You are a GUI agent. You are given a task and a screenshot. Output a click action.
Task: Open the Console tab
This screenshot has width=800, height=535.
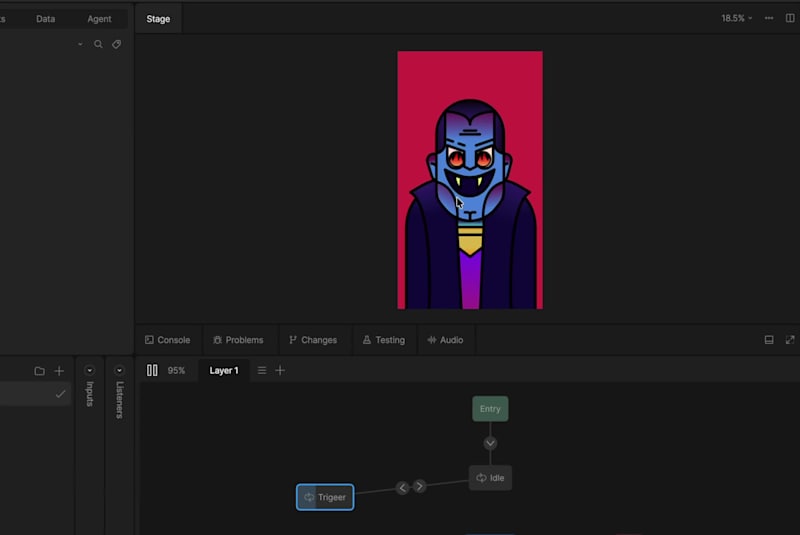click(x=167, y=340)
